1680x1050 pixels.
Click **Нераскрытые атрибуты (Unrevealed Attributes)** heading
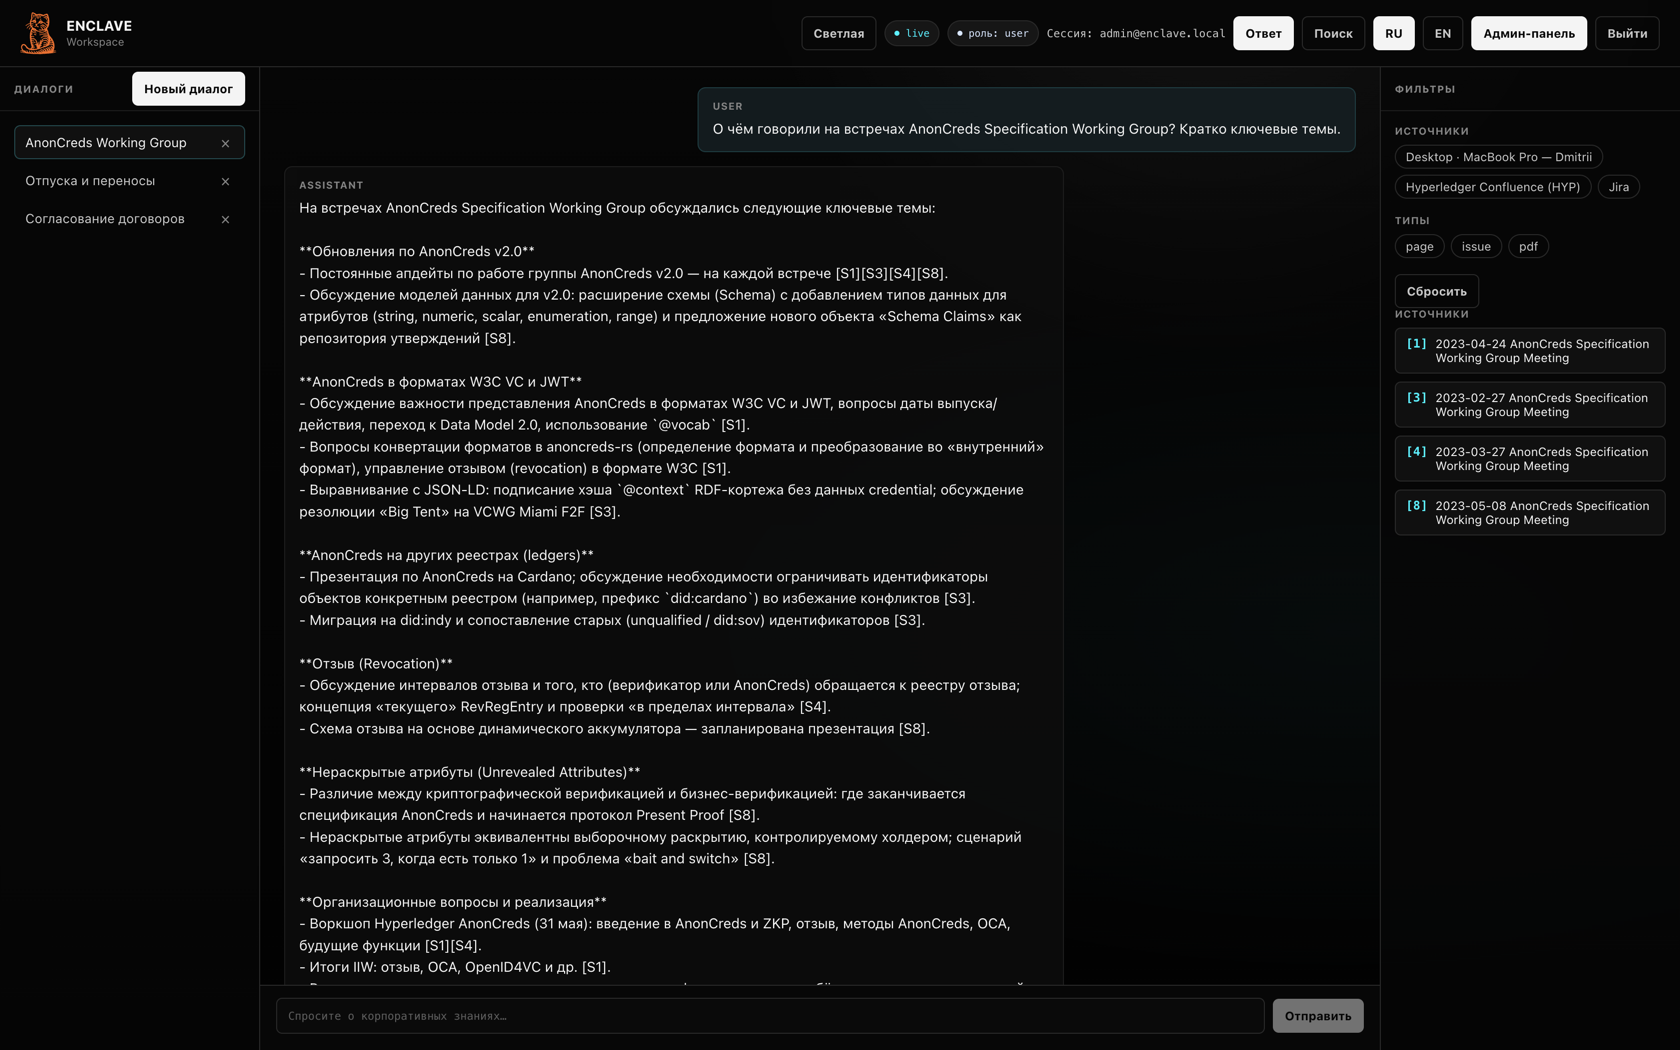click(x=469, y=772)
